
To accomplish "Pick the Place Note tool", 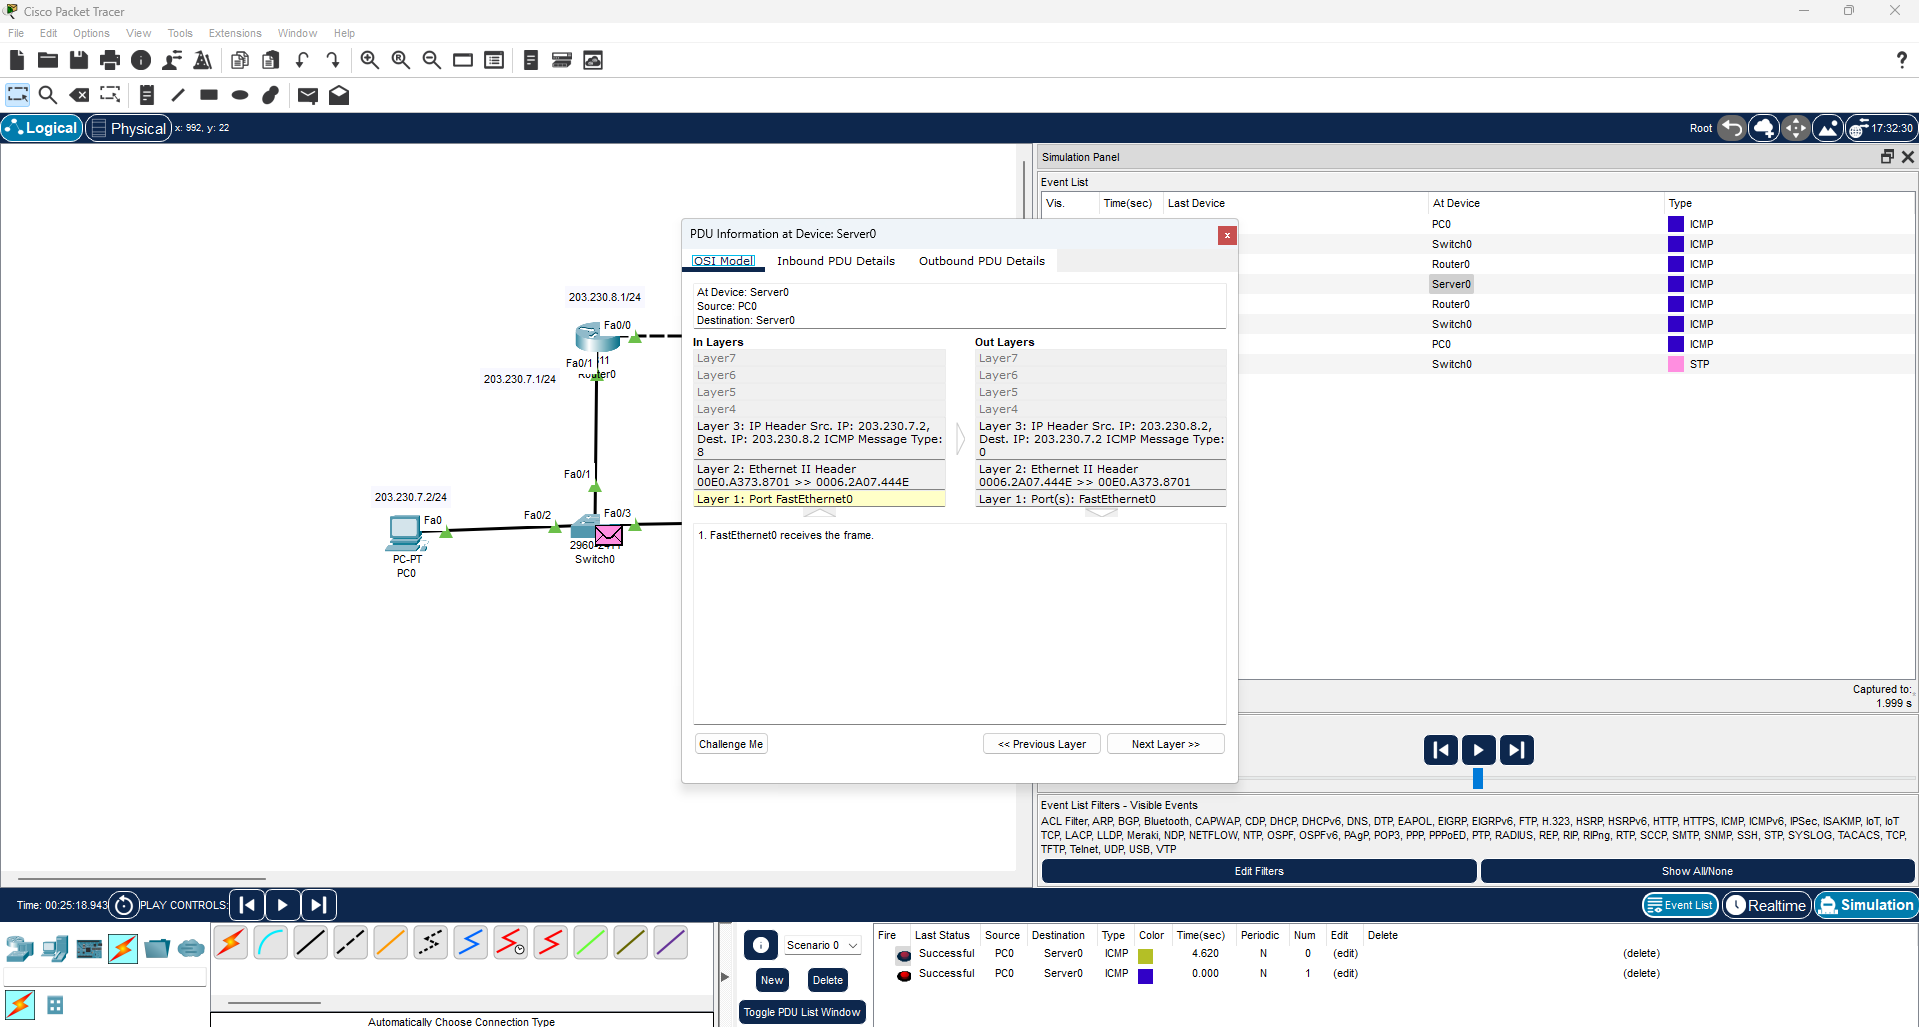I will coord(146,95).
